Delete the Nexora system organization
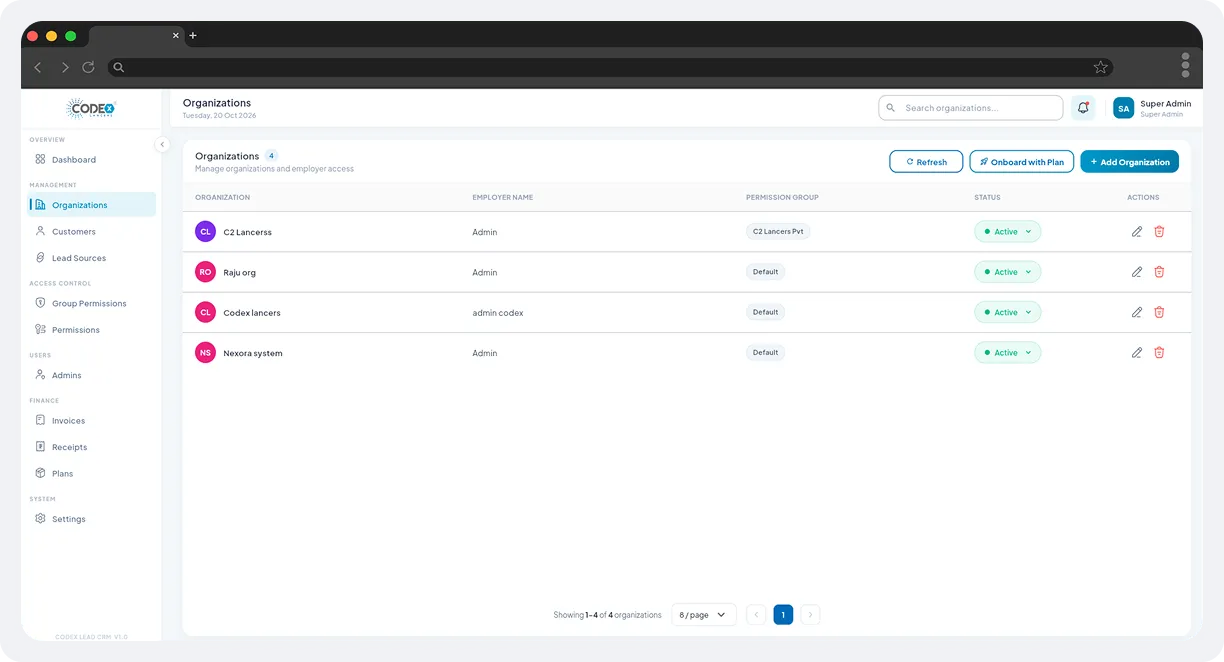 pyautogui.click(x=1159, y=353)
